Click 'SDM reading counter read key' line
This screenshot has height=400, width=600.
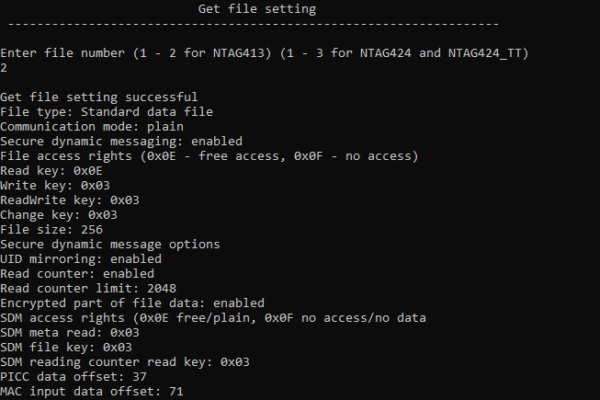pyautogui.click(x=125, y=362)
